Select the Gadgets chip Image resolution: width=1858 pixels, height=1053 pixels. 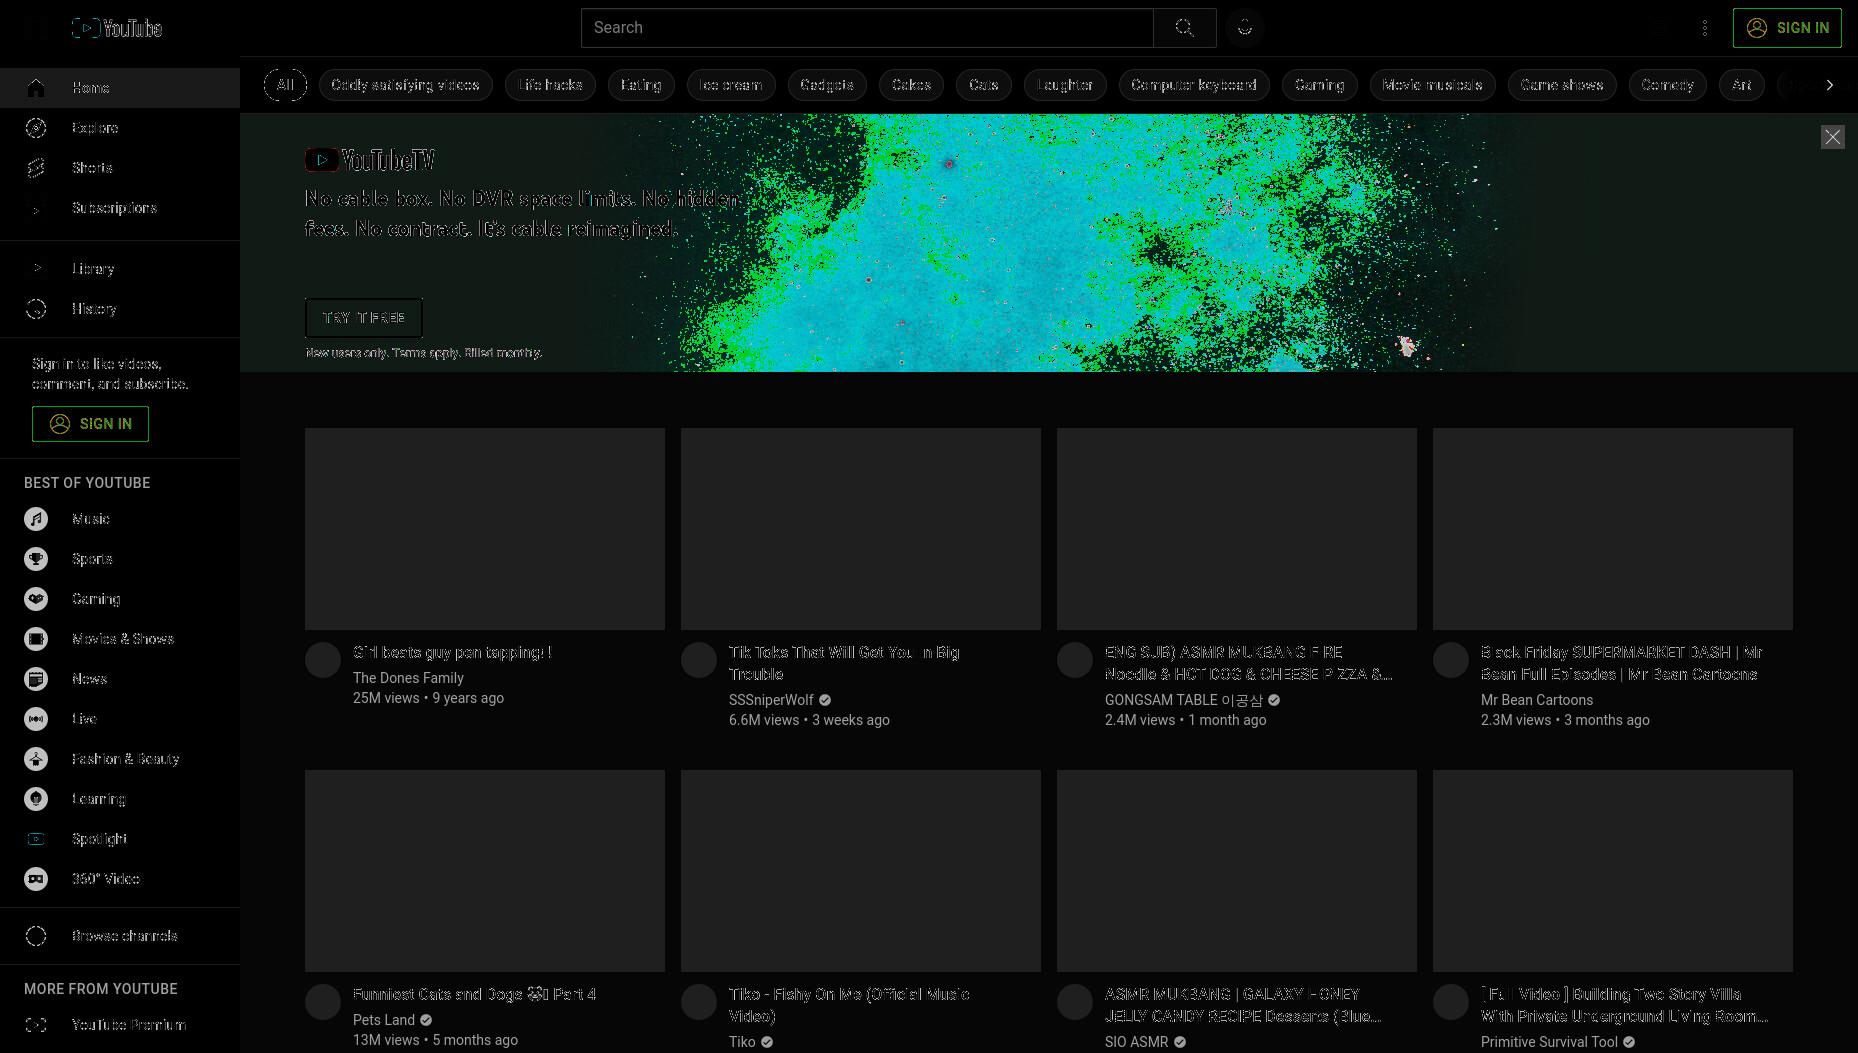click(x=827, y=85)
